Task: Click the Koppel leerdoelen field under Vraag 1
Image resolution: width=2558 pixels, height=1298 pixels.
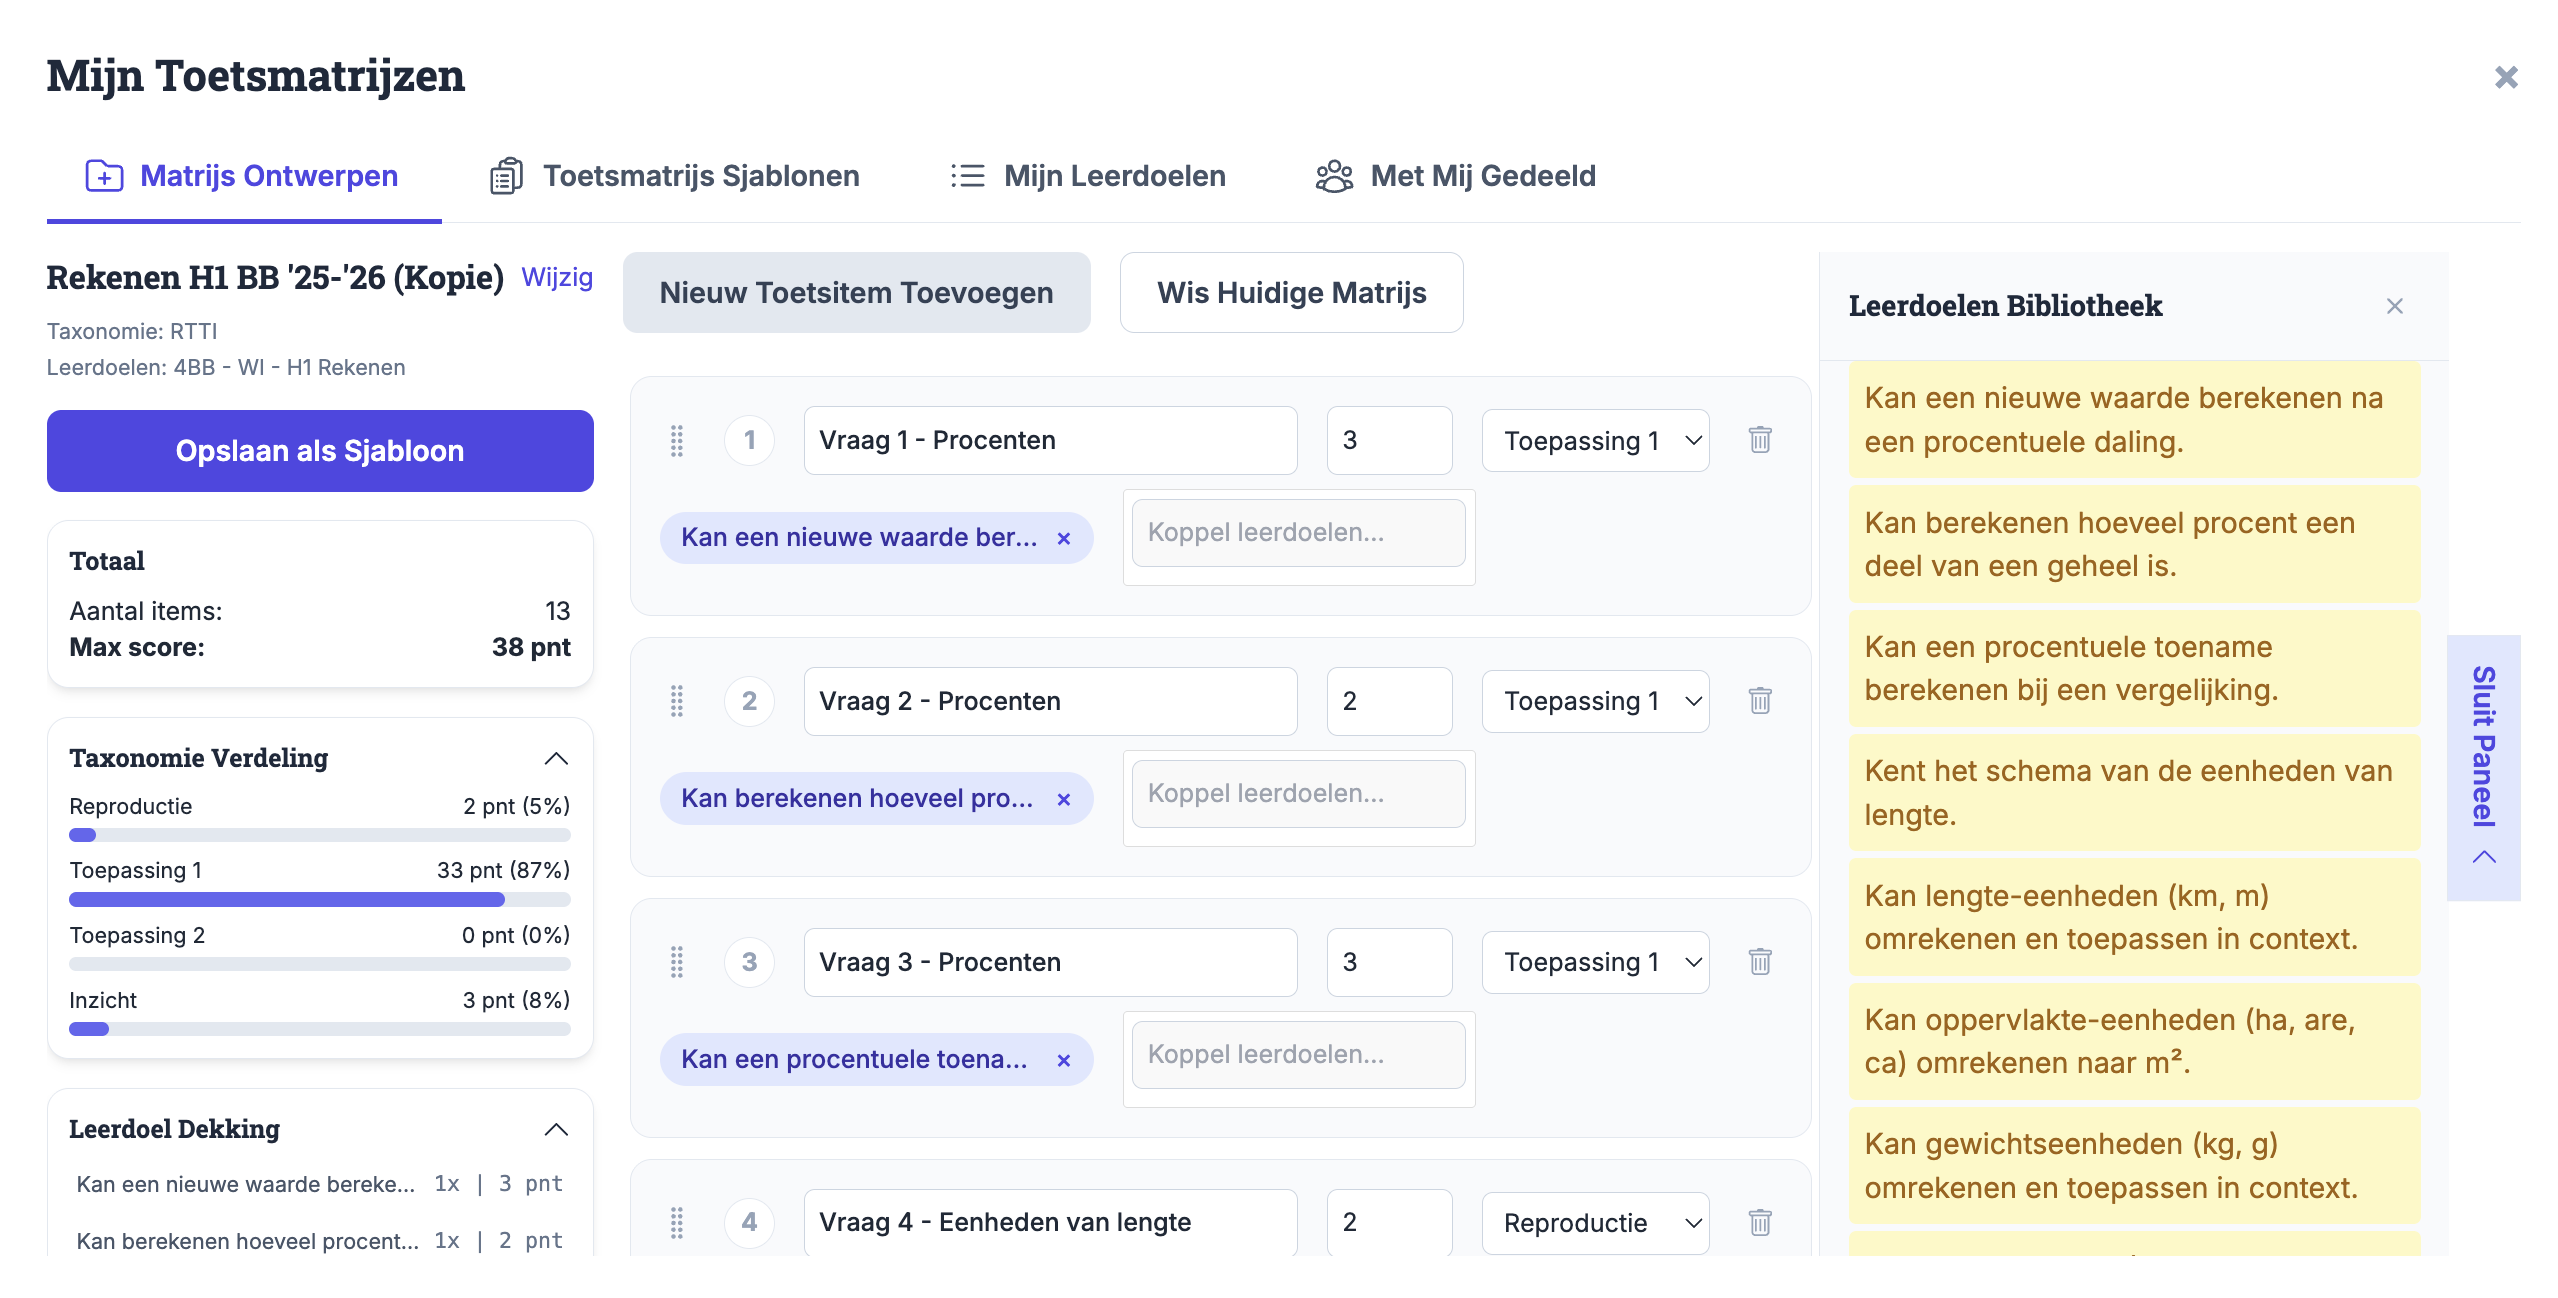Action: coord(1298,532)
